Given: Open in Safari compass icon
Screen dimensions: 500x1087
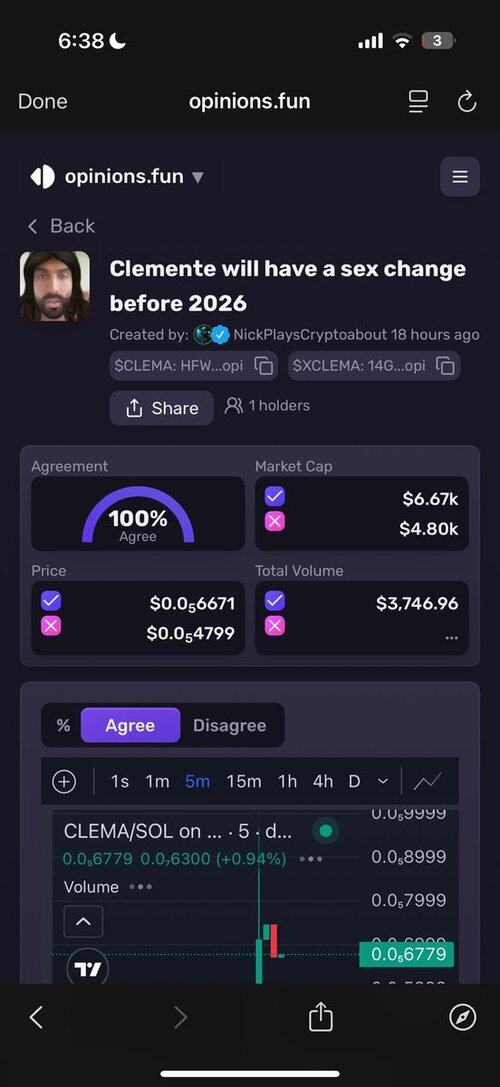Looking at the screenshot, I should point(463,1018).
